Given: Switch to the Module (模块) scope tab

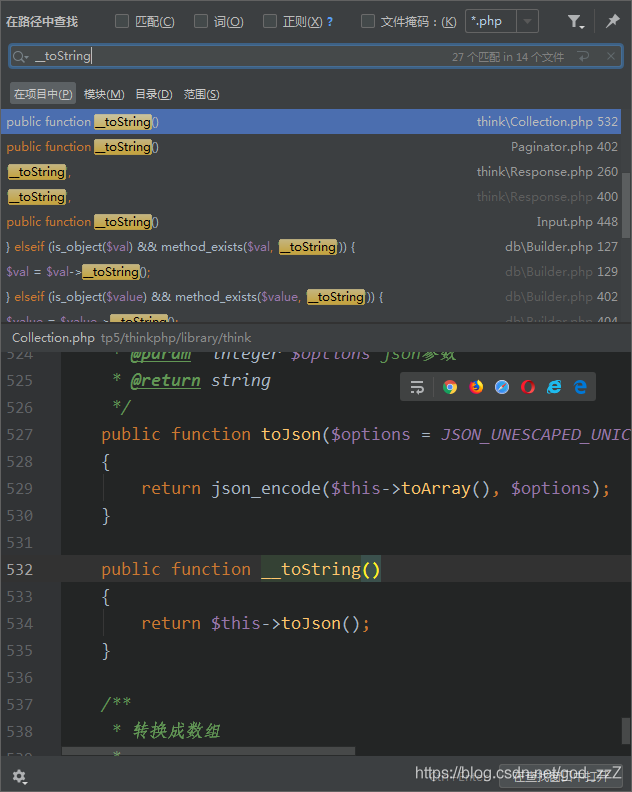Looking at the screenshot, I should (104, 94).
